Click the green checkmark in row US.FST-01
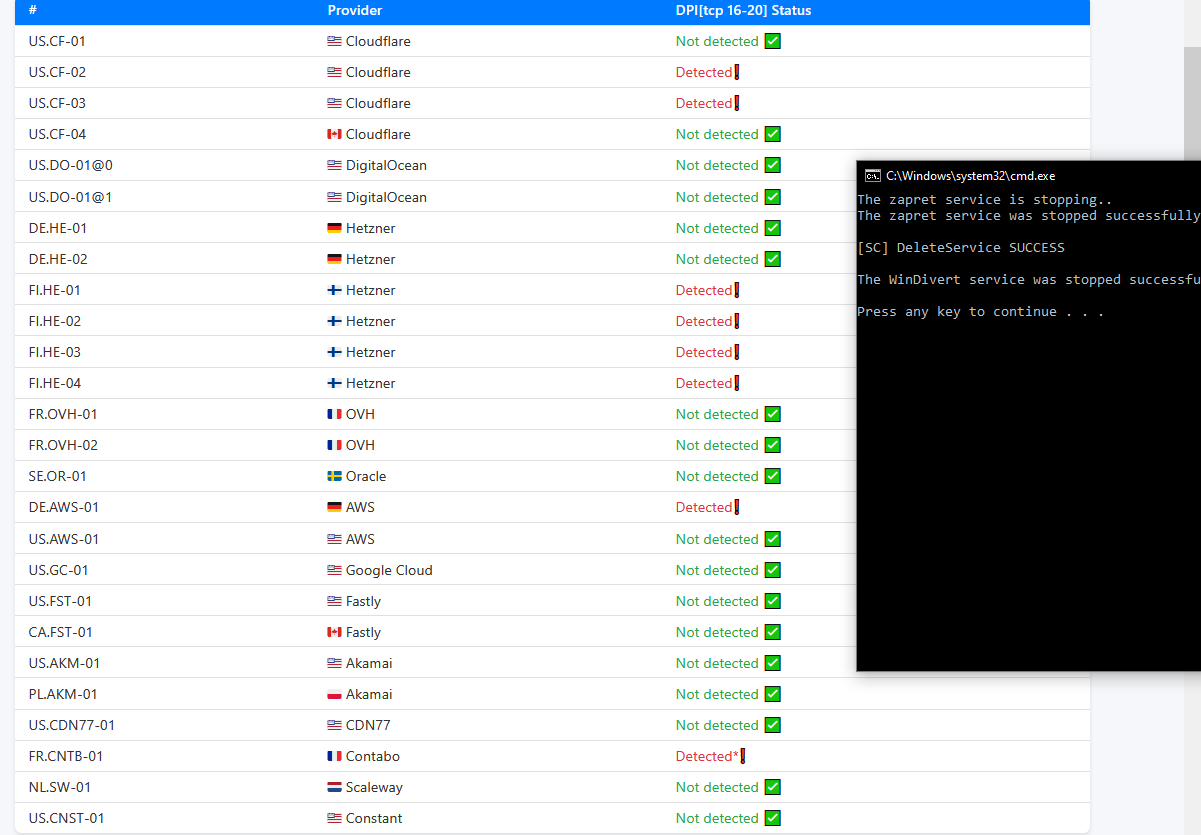The width and height of the screenshot is (1201, 835). click(772, 601)
